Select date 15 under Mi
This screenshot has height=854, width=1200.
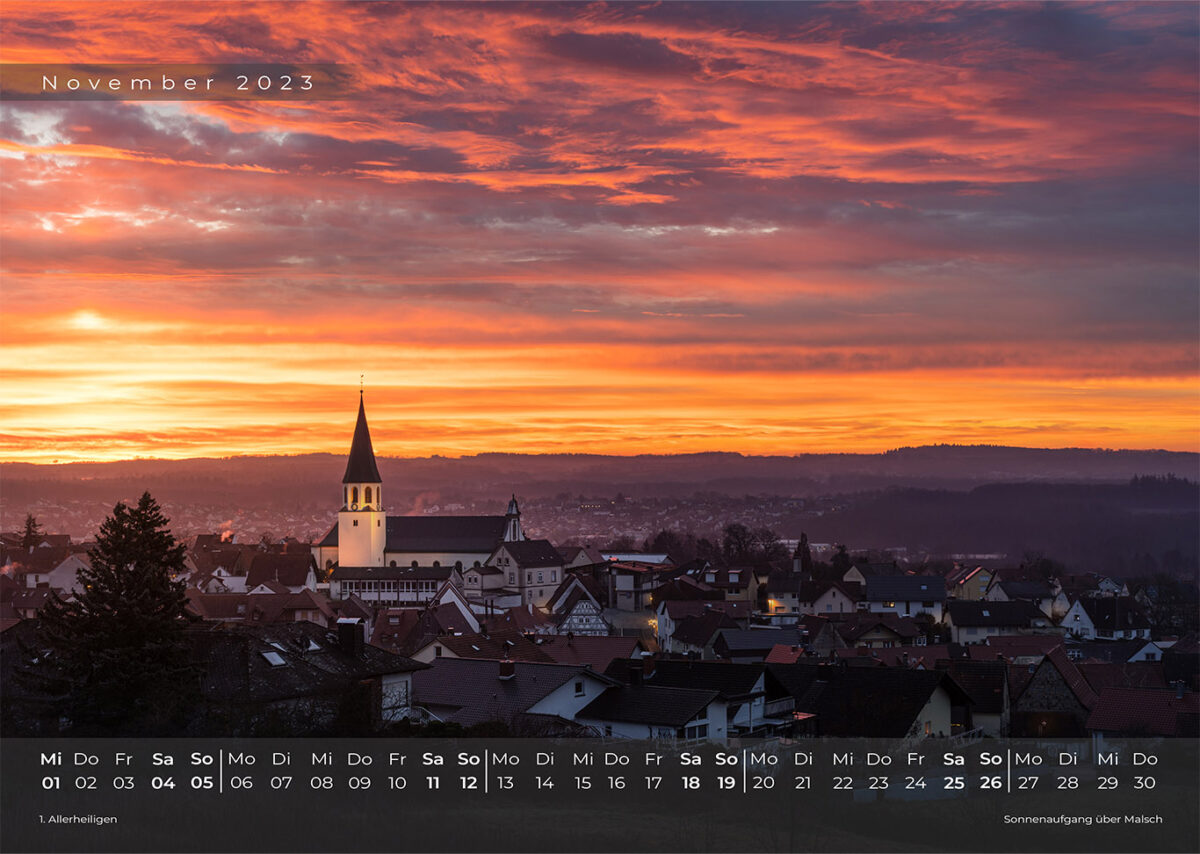[x=582, y=783]
